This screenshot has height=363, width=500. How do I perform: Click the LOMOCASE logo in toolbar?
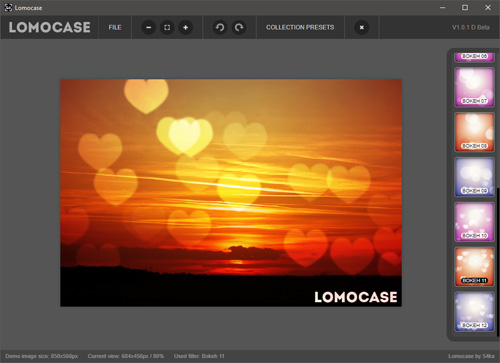(x=49, y=27)
